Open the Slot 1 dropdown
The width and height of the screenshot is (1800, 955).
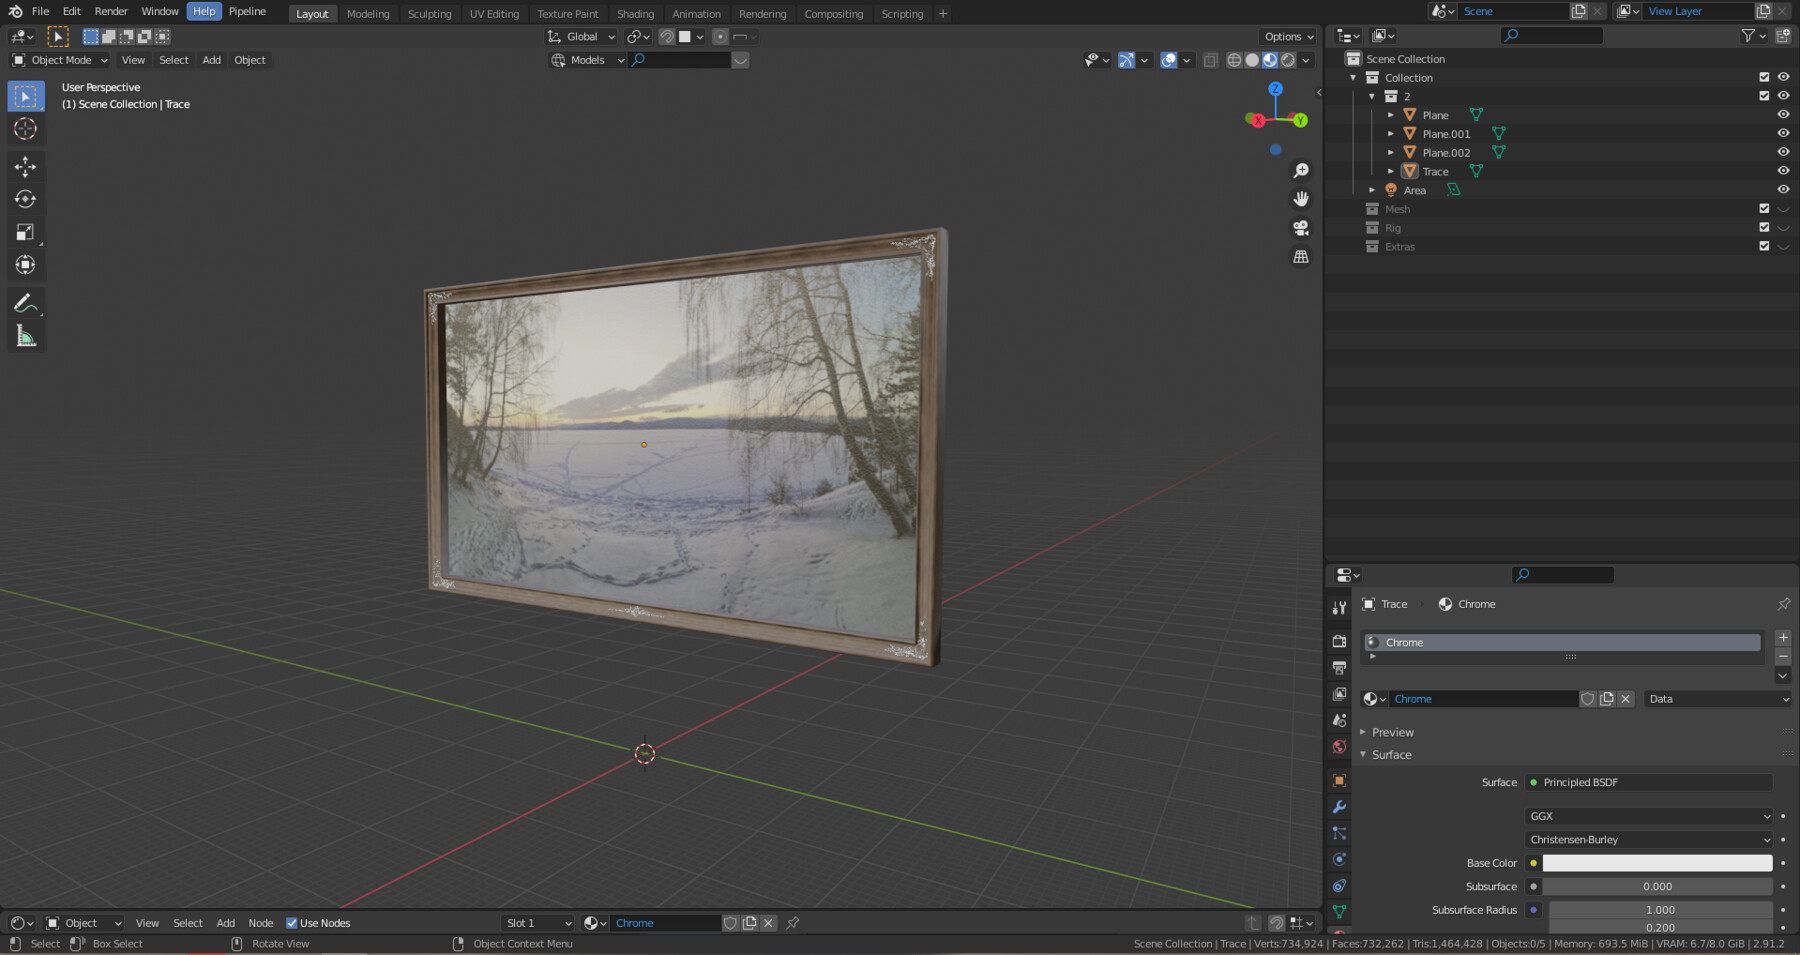click(538, 923)
